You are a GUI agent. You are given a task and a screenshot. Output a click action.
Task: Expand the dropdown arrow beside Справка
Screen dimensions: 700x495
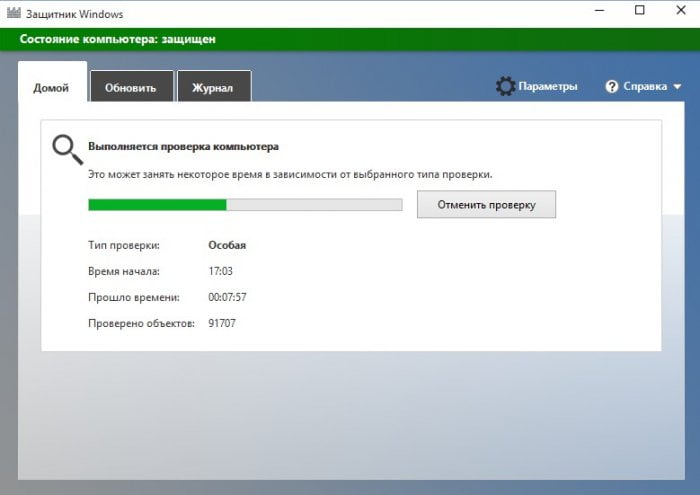point(677,87)
